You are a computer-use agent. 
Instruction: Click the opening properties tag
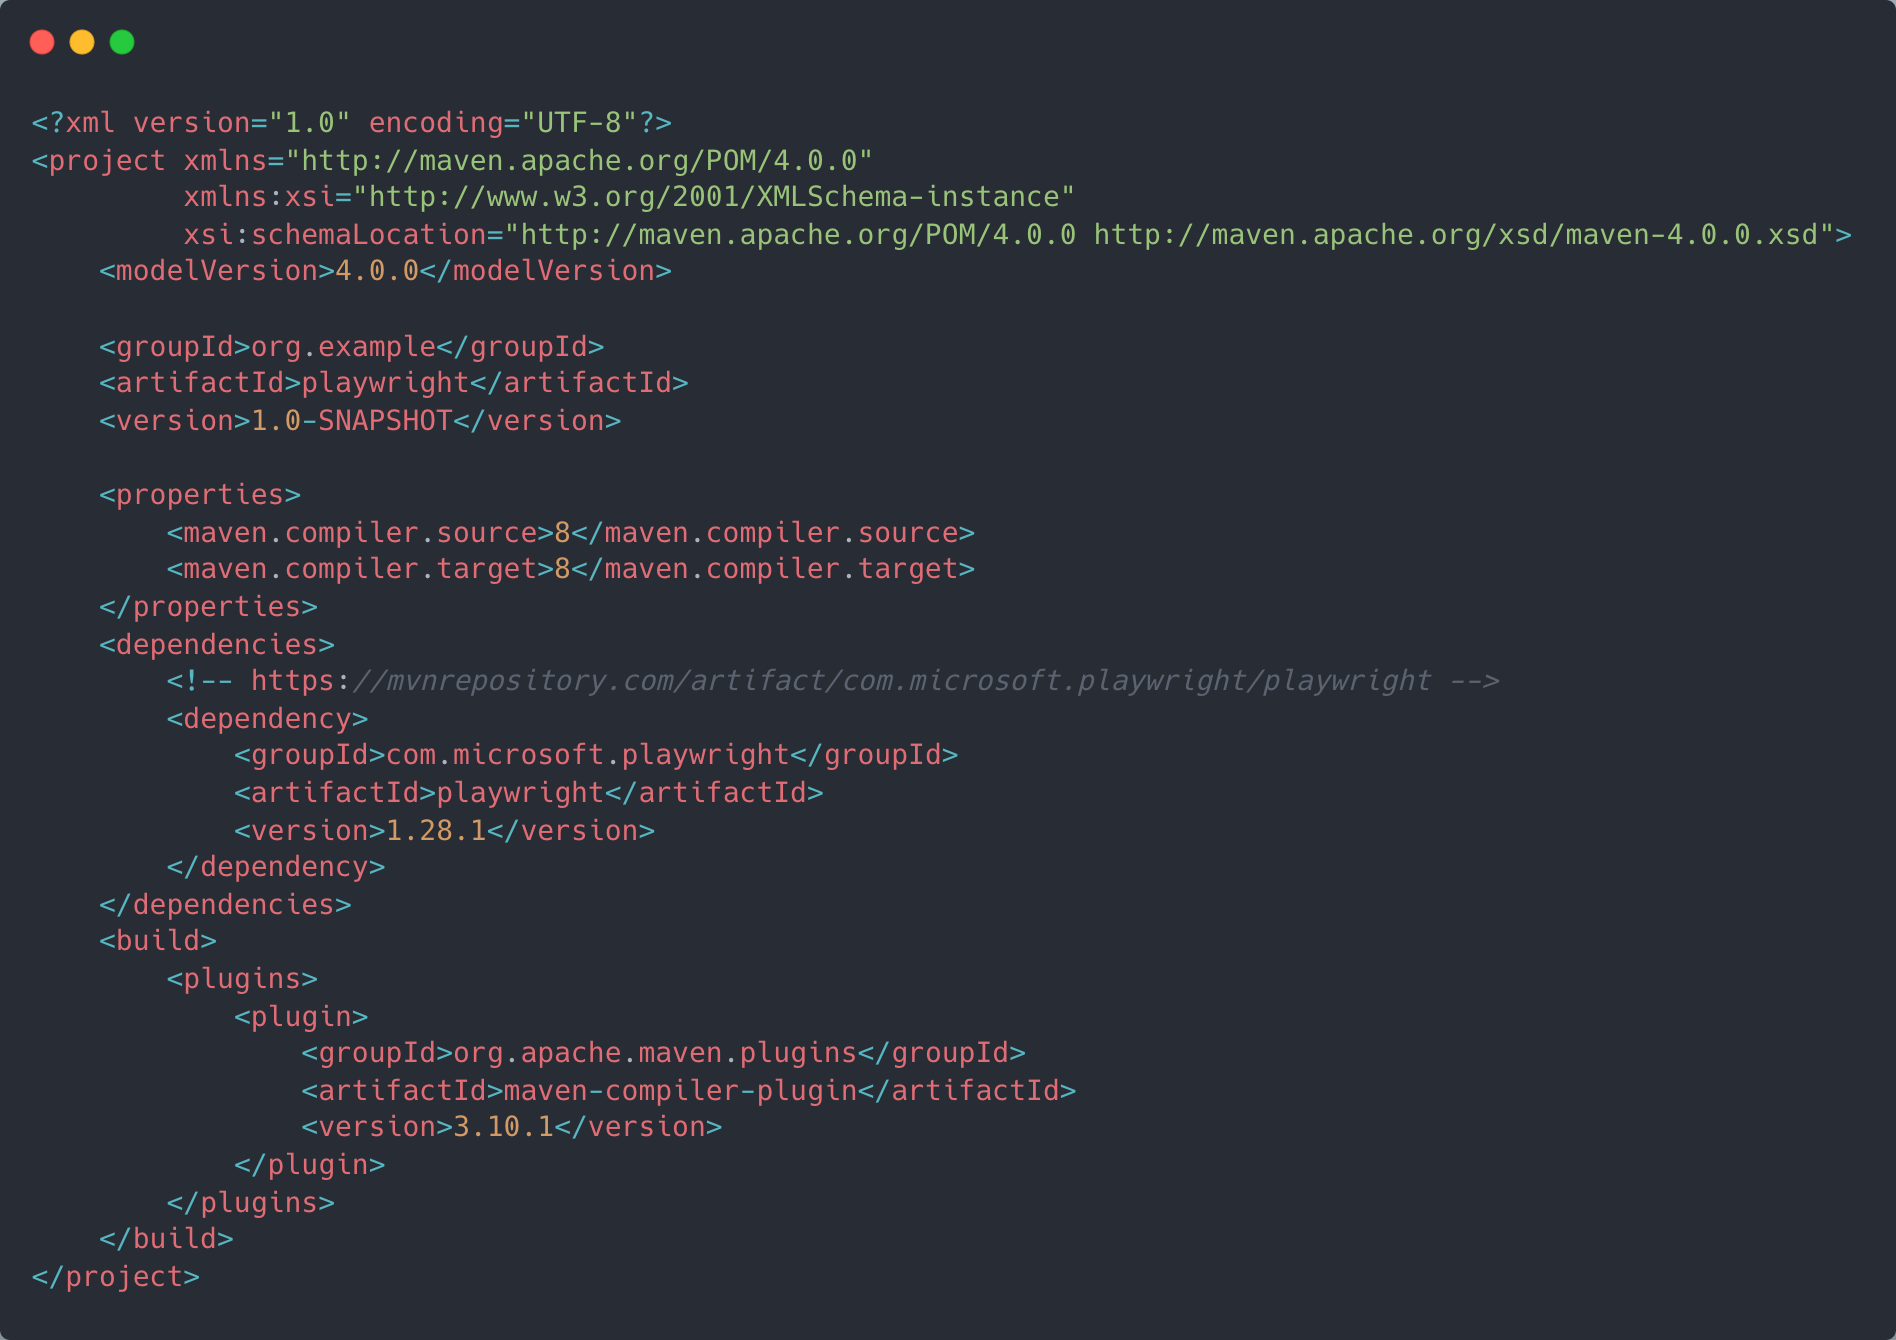(x=200, y=495)
